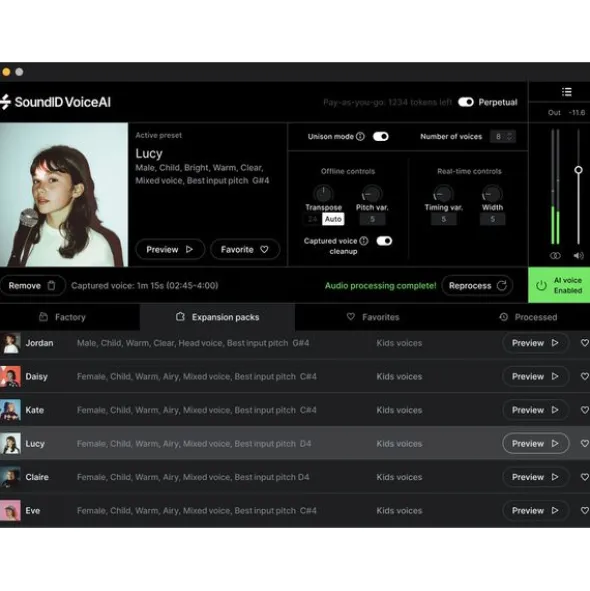Click the Out -11.6 level readout

click(567, 113)
